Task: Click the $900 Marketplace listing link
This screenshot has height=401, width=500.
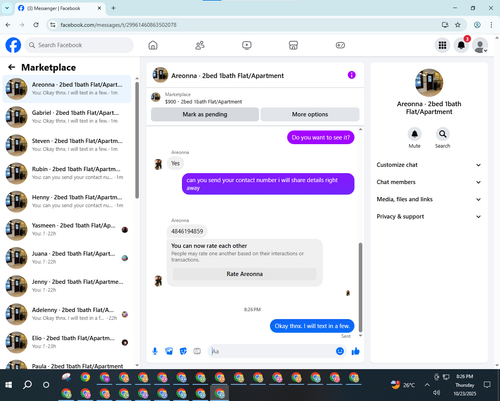Action: [x=203, y=102]
